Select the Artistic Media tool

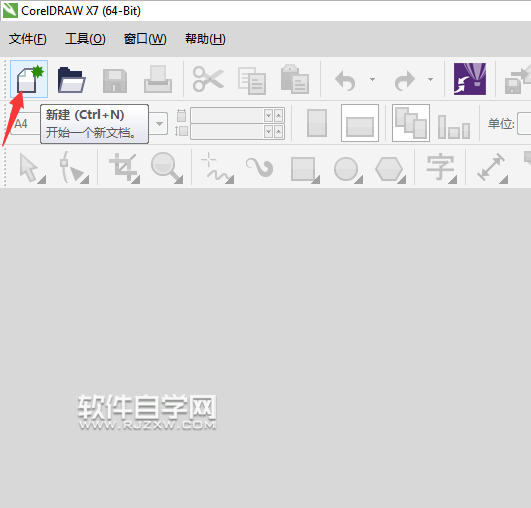pos(260,167)
